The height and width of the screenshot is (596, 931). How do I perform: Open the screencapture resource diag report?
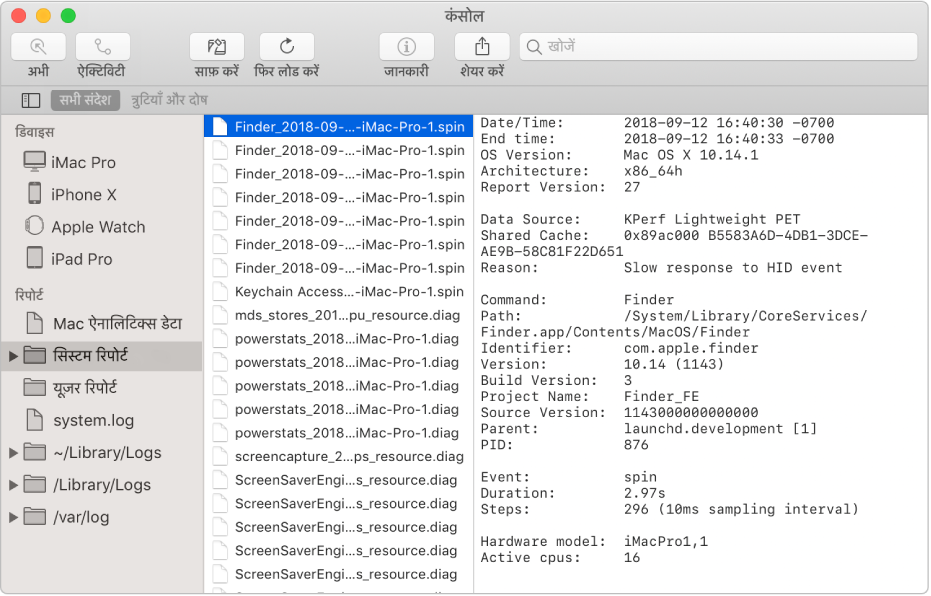pyautogui.click(x=338, y=456)
